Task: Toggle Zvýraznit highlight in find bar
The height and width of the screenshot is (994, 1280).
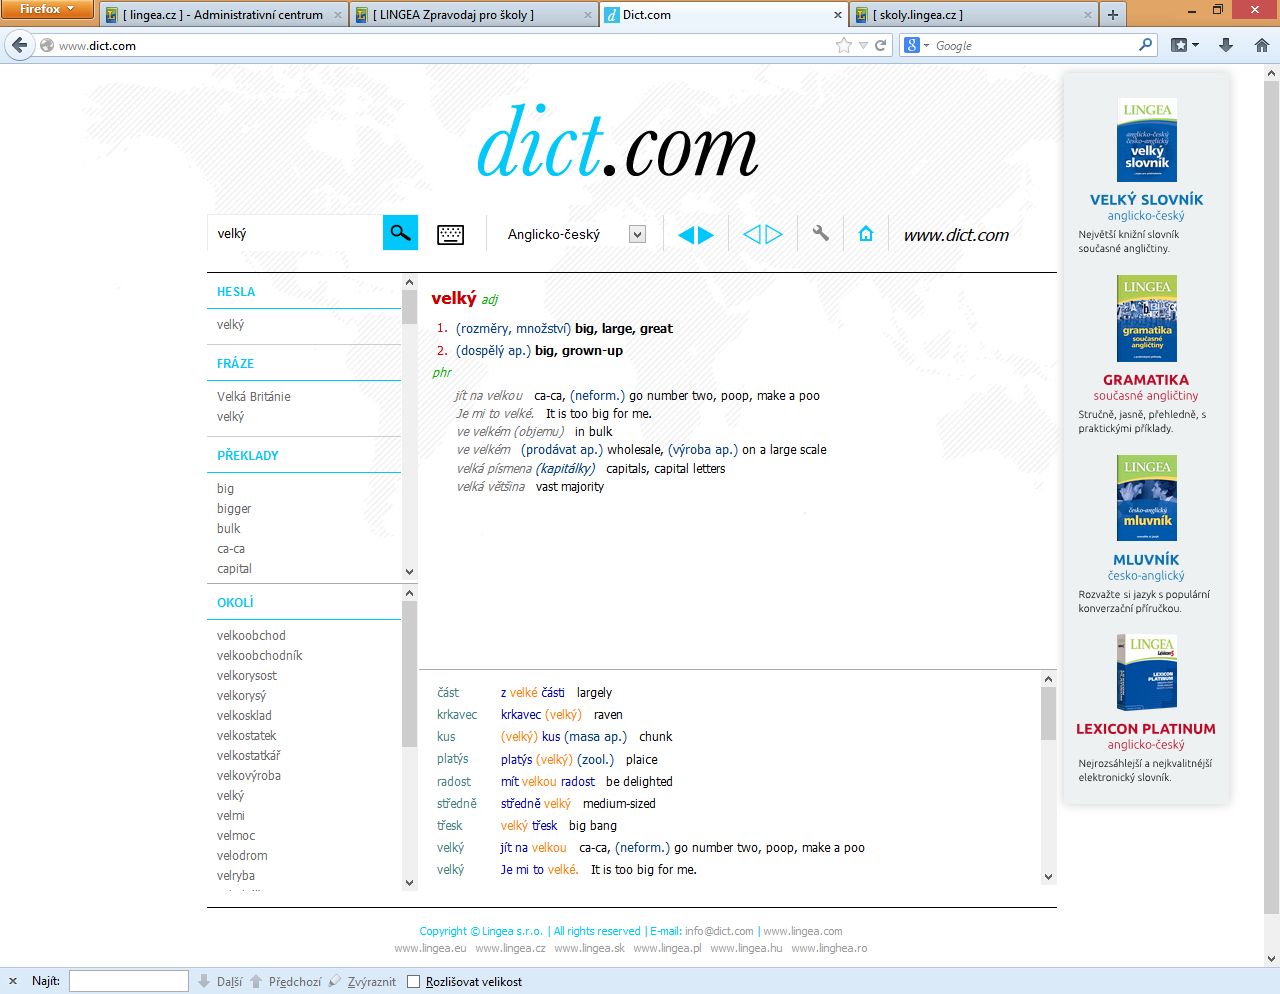Action: point(363,981)
